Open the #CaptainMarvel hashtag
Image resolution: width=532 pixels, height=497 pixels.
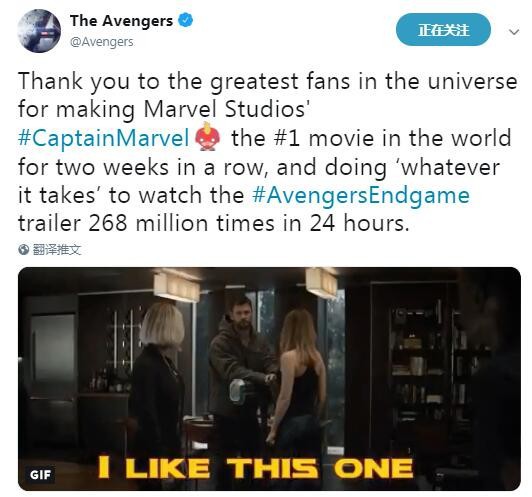point(103,138)
